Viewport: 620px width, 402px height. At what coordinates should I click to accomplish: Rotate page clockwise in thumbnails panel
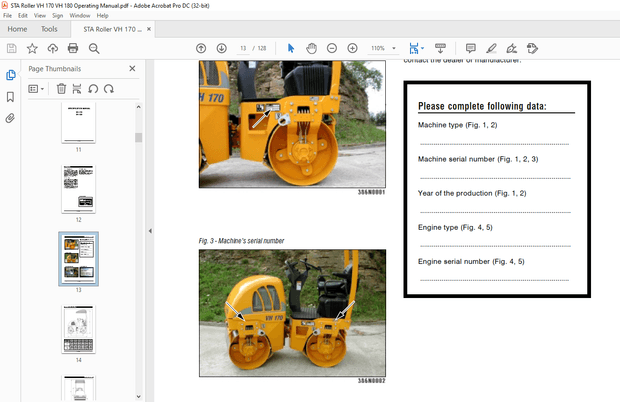coord(107,89)
